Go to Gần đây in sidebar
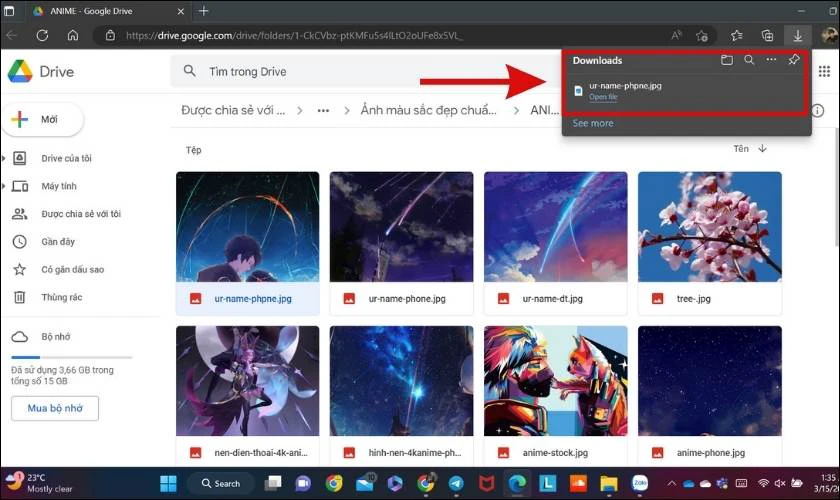This screenshot has height=500, width=840. (x=58, y=242)
